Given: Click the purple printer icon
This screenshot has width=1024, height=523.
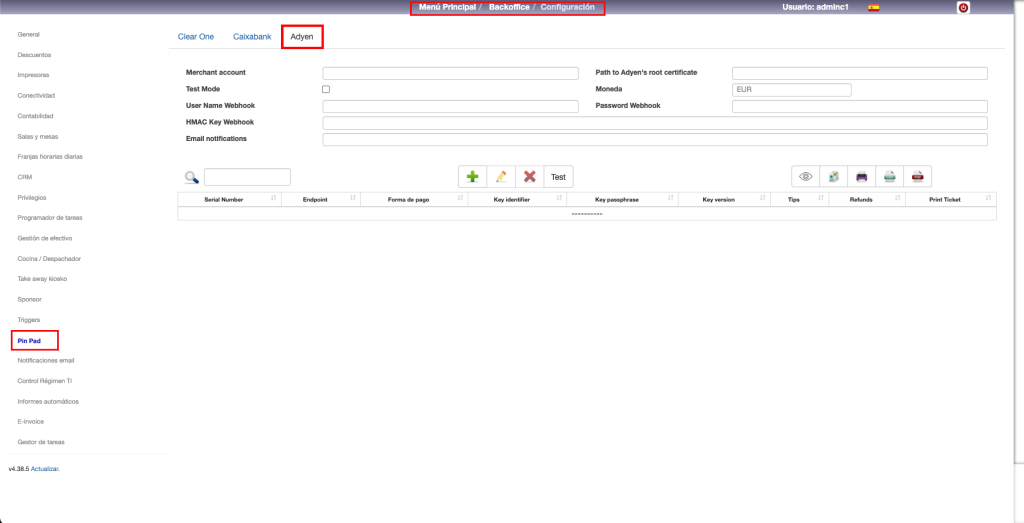Looking at the screenshot, I should pyautogui.click(x=861, y=177).
